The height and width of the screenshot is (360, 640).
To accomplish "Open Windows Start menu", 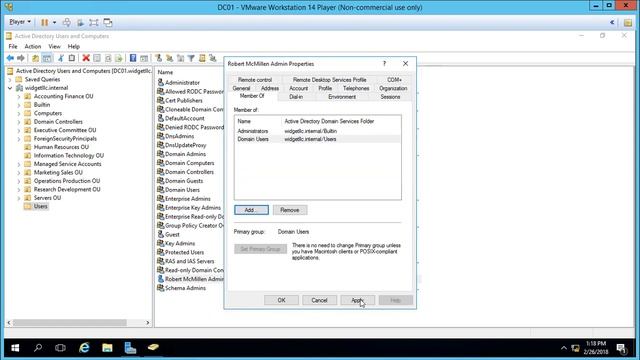I will 15,348.
